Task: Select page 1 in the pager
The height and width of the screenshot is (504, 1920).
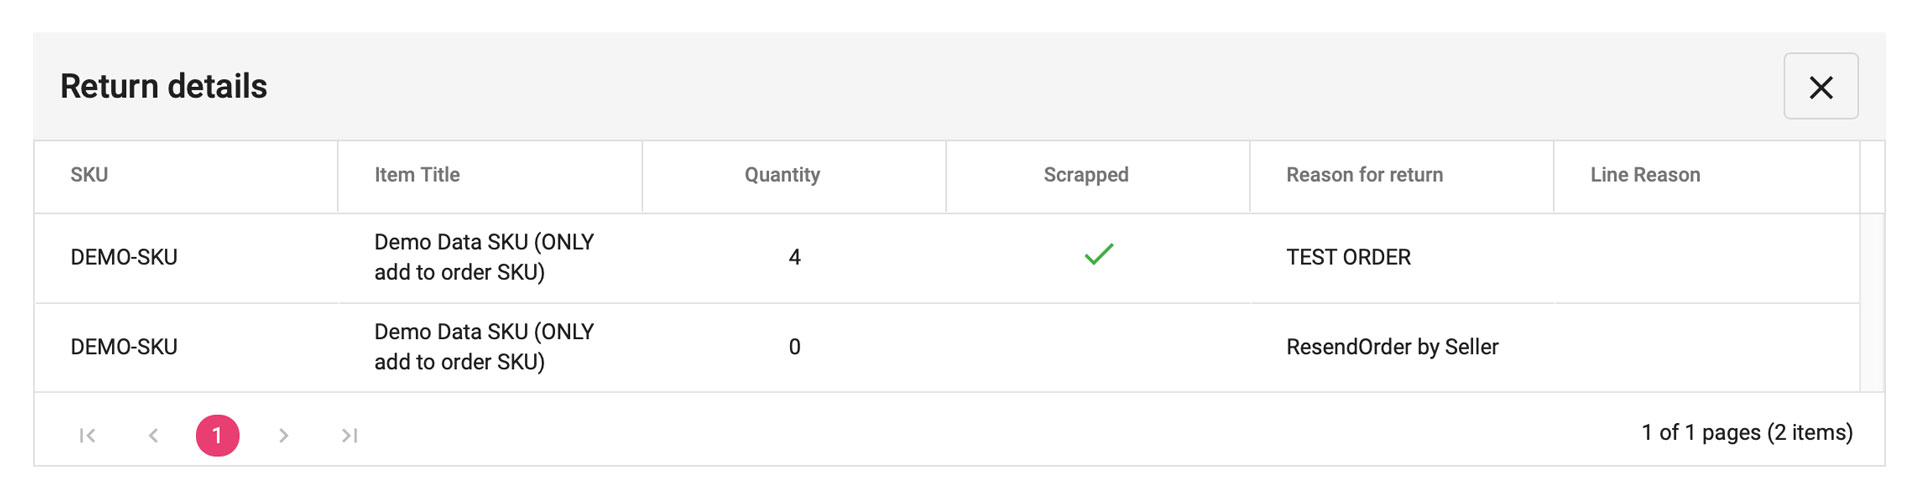Action: point(217,435)
